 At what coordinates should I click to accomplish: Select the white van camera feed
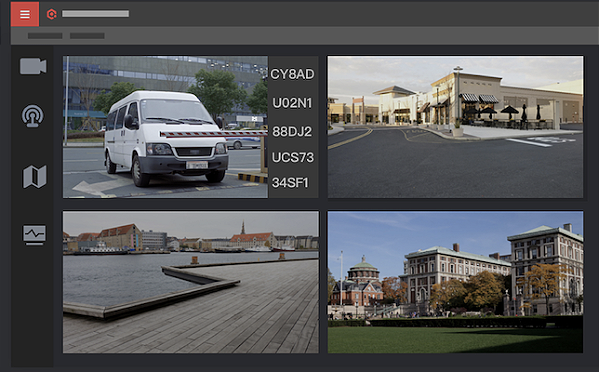(165, 127)
